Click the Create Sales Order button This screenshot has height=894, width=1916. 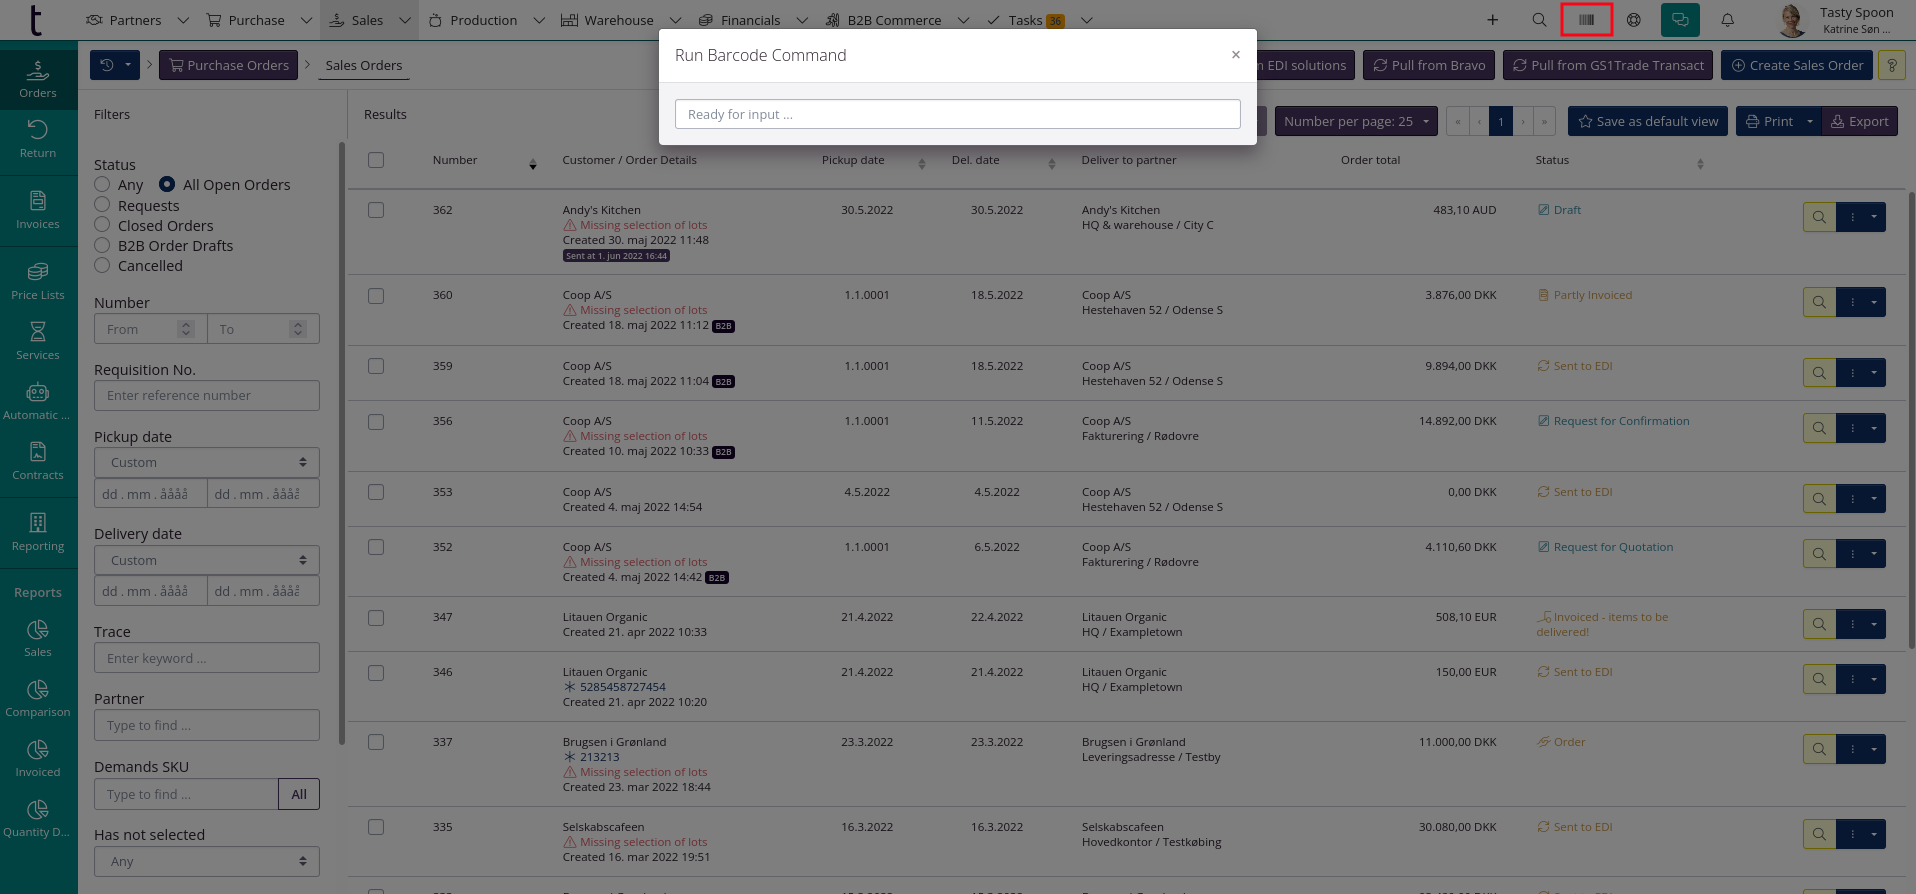click(1797, 66)
